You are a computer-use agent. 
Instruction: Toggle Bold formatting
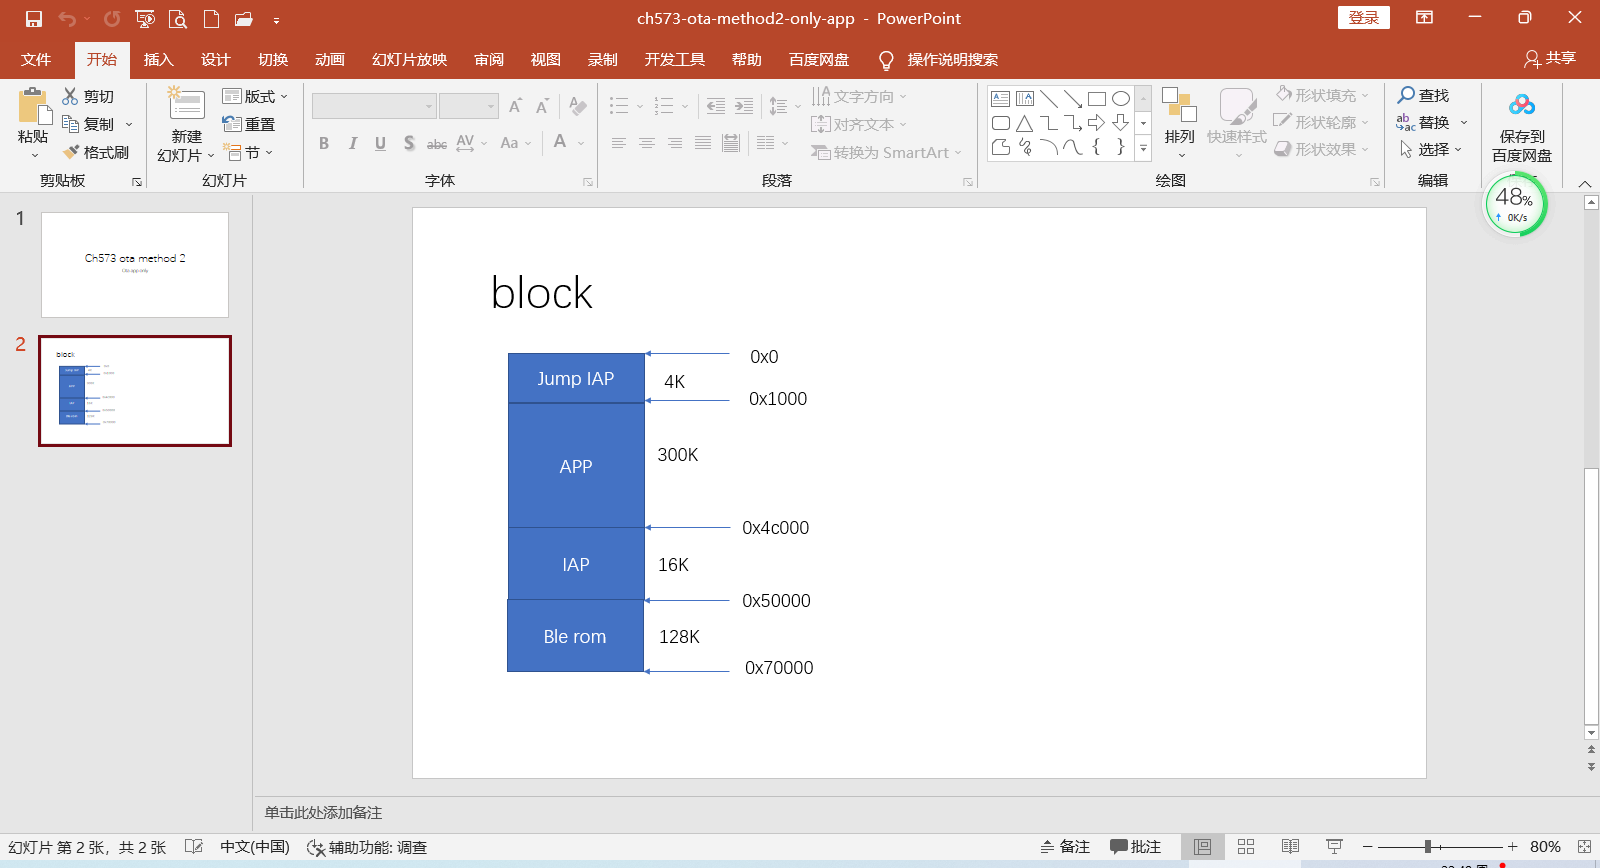coord(324,144)
